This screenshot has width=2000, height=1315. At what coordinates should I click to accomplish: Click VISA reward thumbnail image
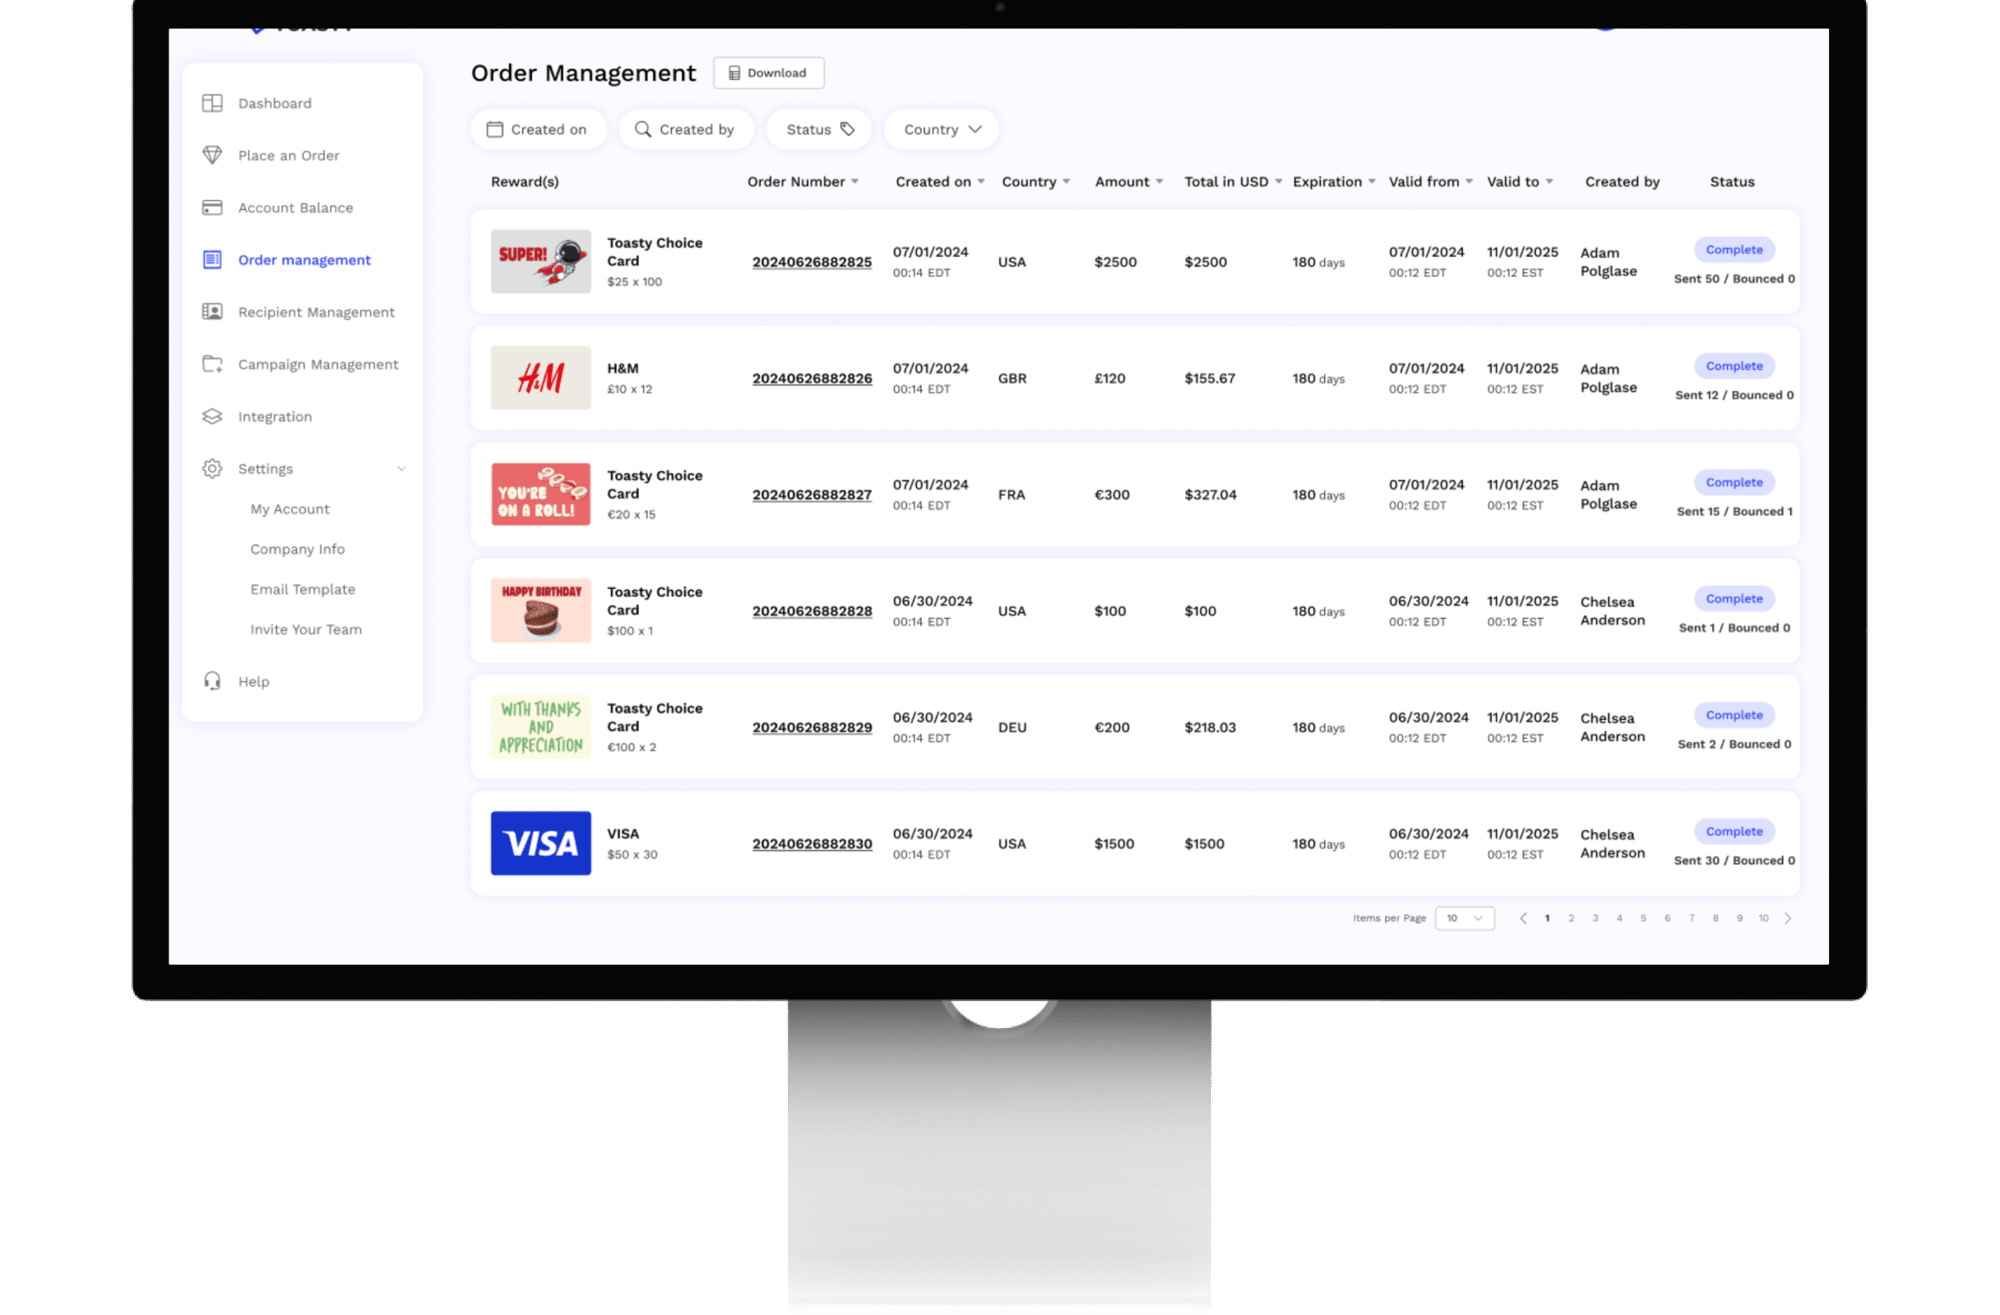tap(539, 841)
